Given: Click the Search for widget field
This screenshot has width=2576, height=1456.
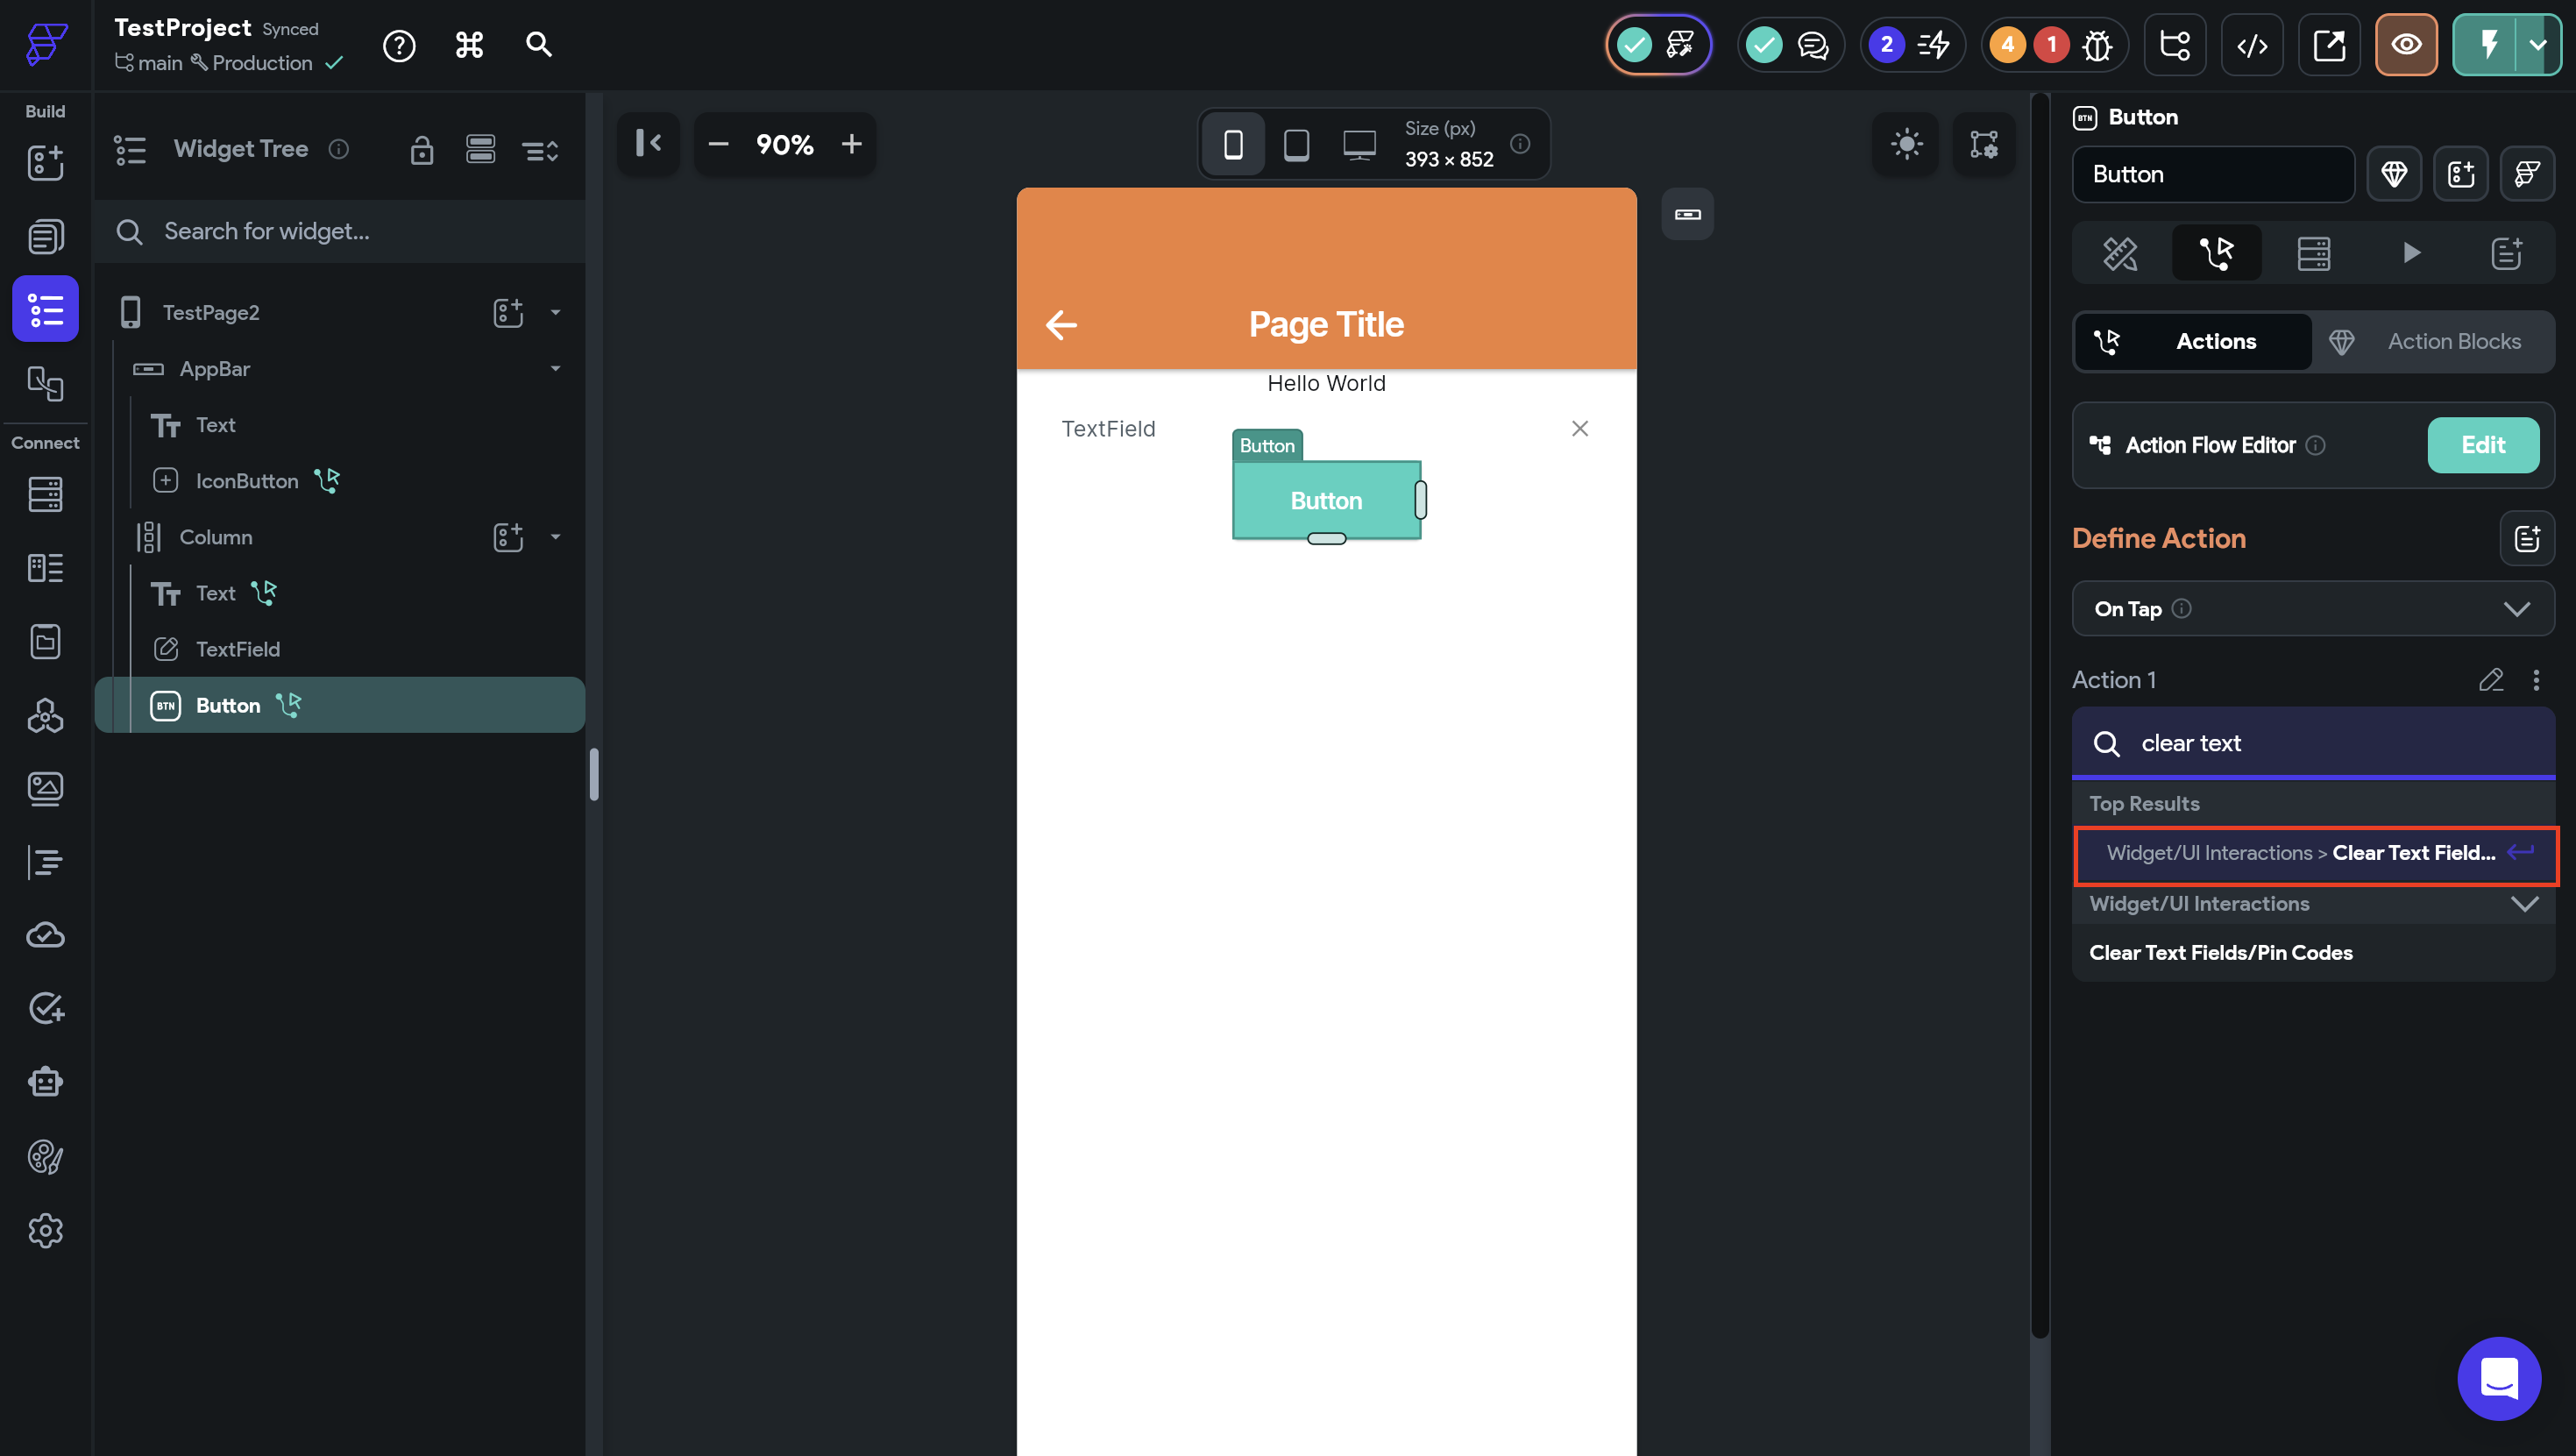Looking at the screenshot, I should tap(340, 232).
